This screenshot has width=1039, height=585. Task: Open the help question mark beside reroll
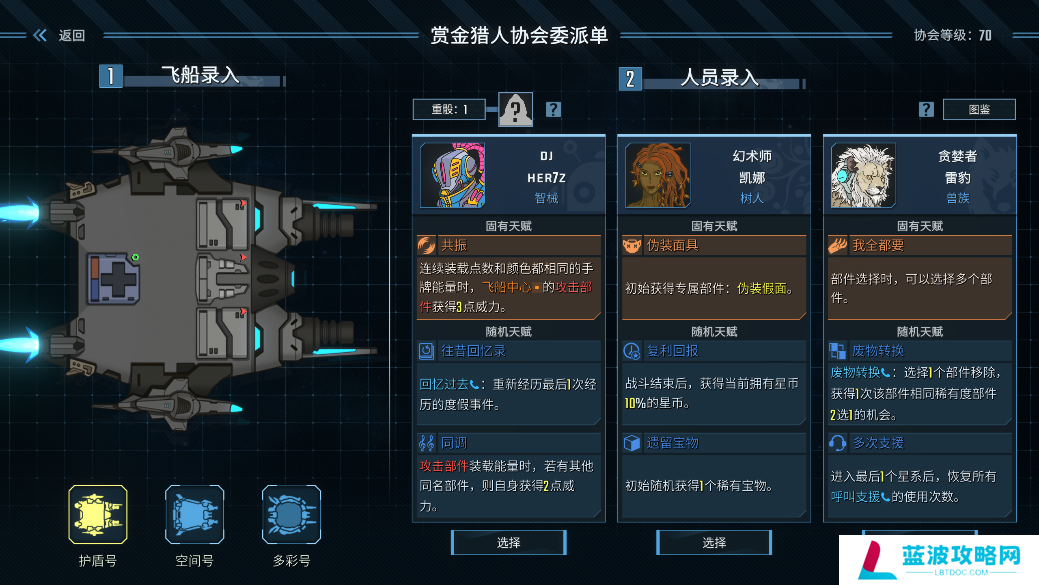click(x=553, y=109)
